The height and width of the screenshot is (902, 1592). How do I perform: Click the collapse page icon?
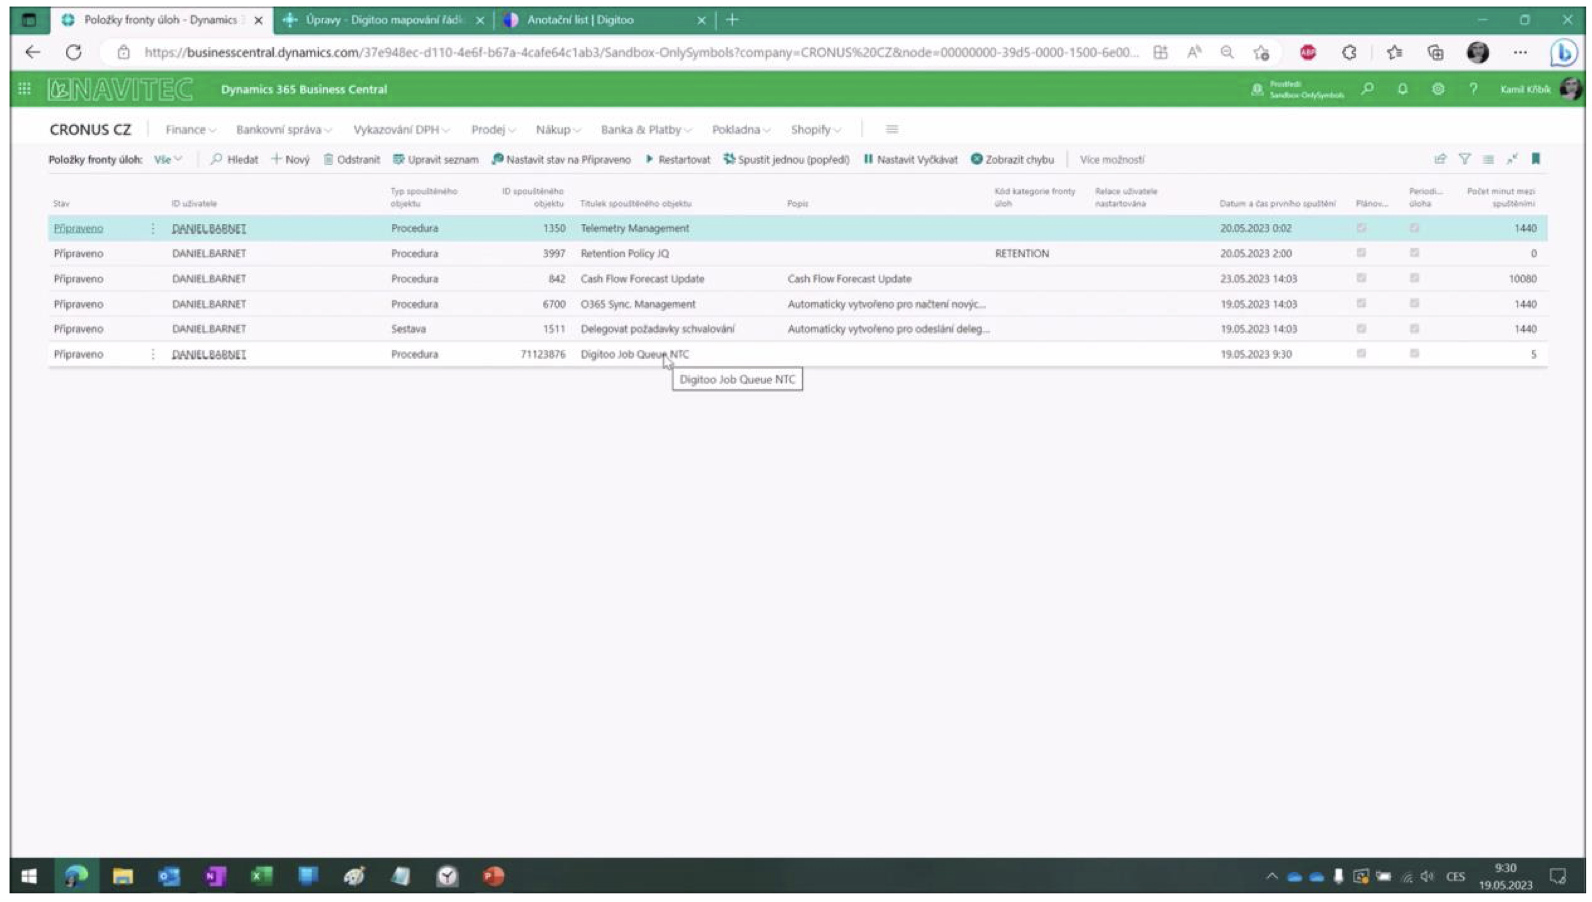[x=1512, y=159]
